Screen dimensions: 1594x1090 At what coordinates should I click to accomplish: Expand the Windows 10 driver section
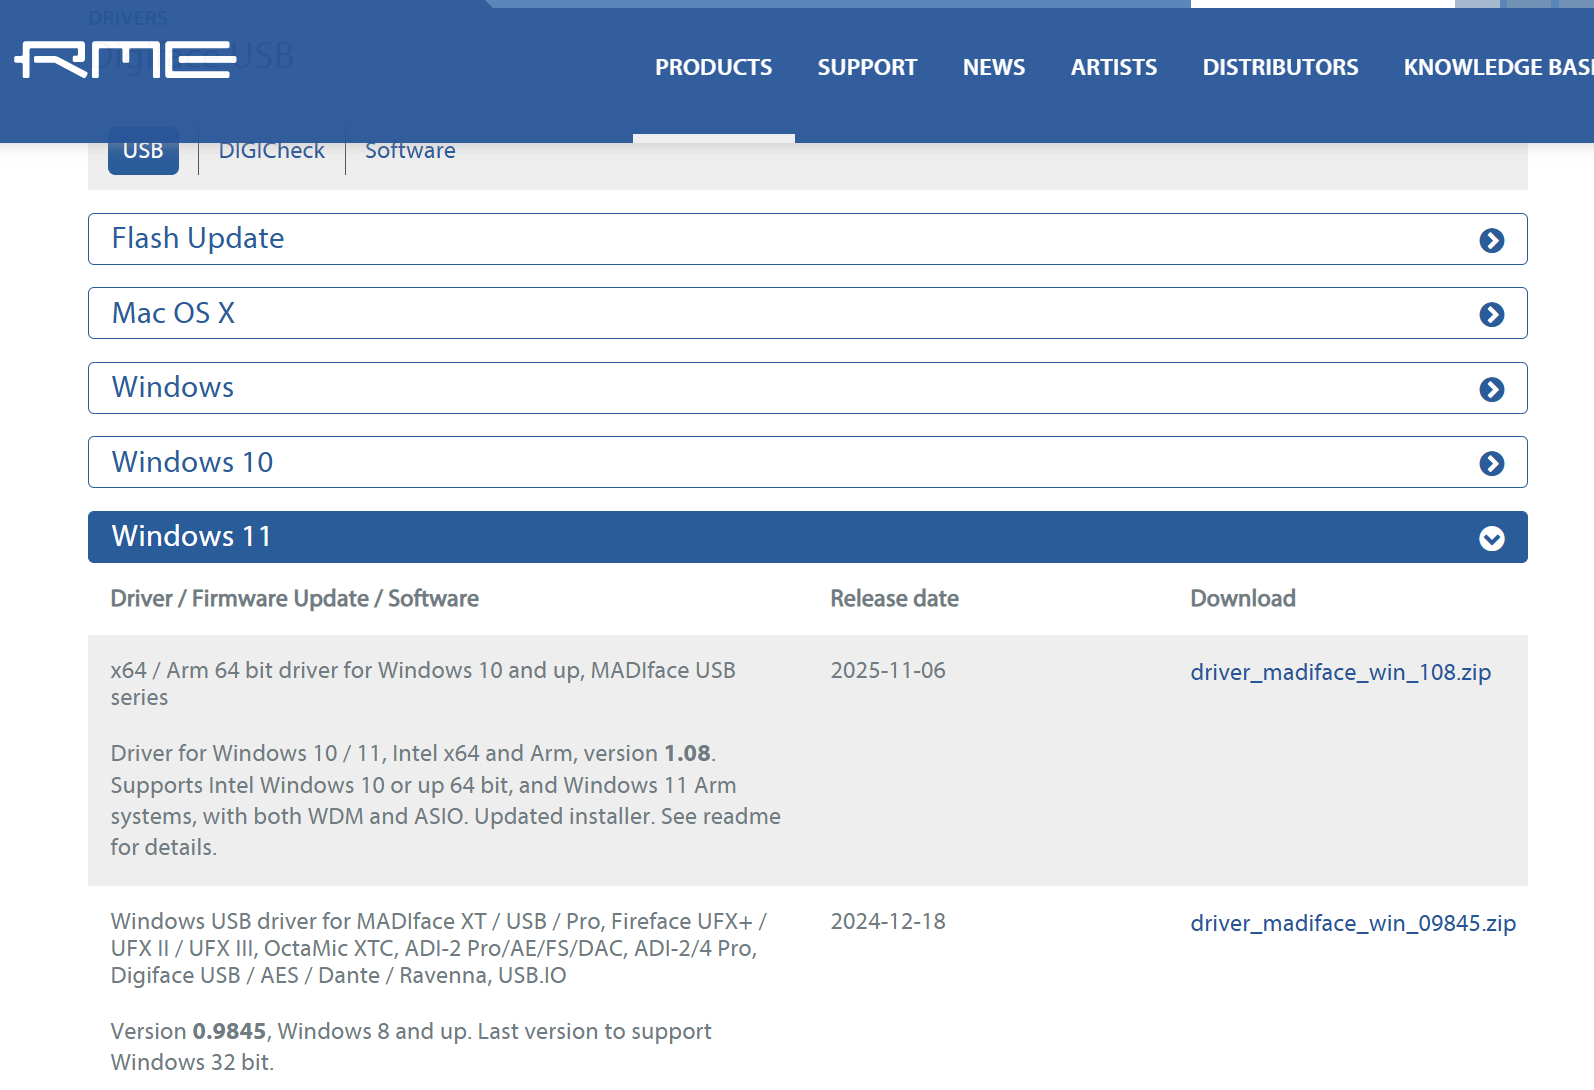192,462
